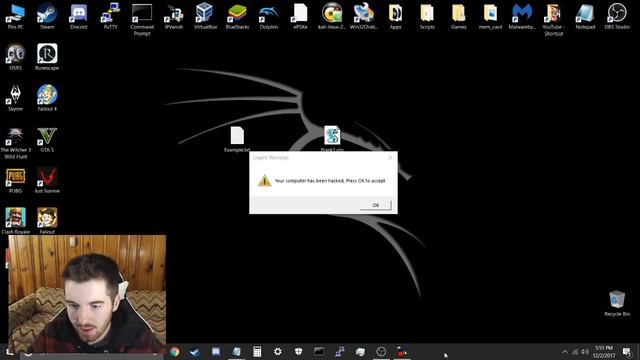Open Windows Defender shield in taskbar
Screen dimensions: 640x360
click(x=298, y=351)
